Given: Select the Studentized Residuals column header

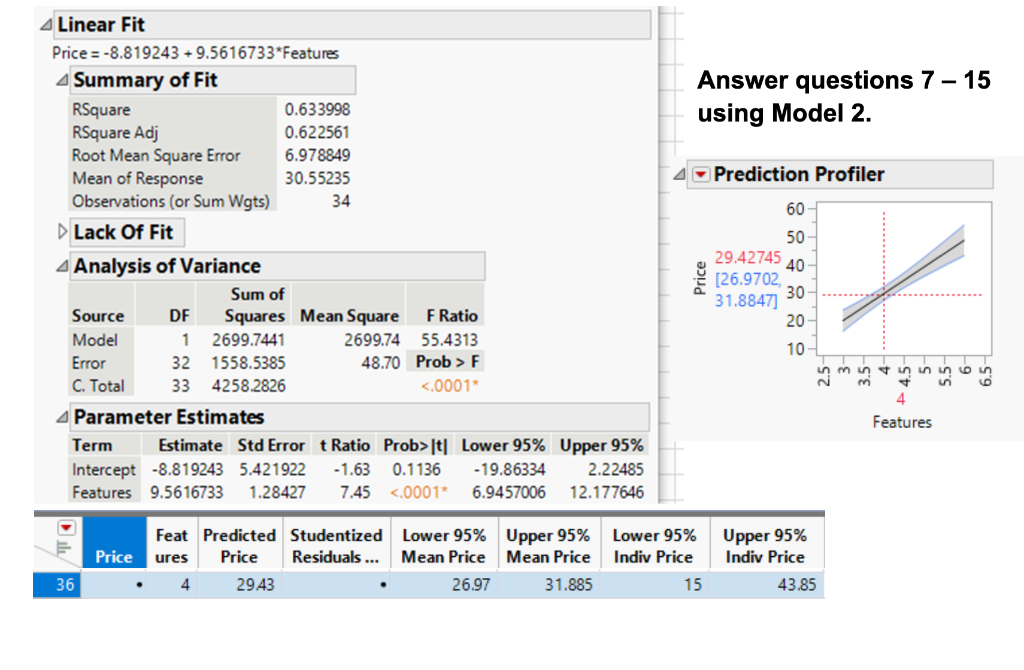Looking at the screenshot, I should (335, 543).
